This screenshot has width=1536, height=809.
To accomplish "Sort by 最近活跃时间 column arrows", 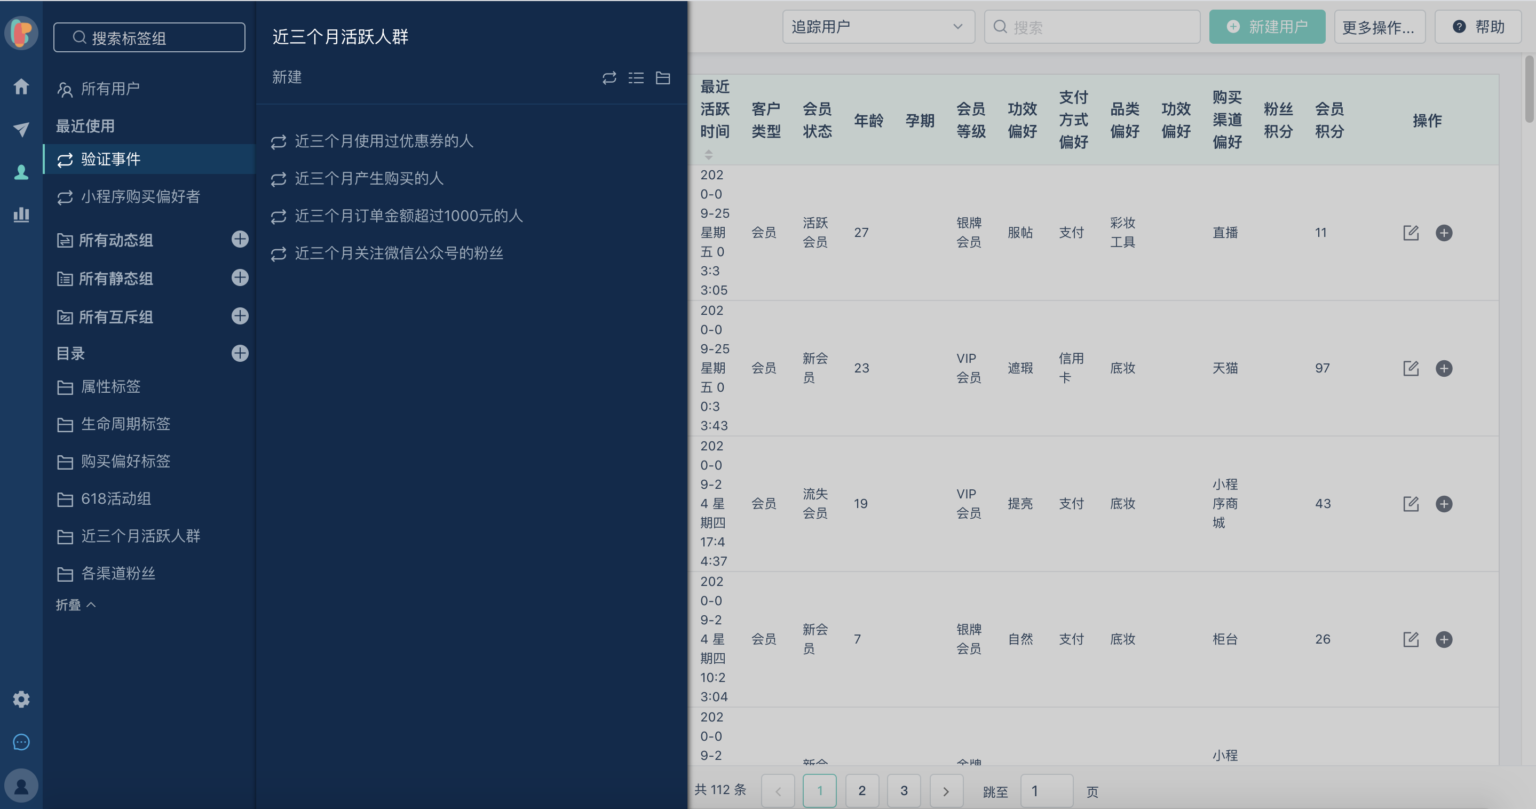I will coord(708,154).
